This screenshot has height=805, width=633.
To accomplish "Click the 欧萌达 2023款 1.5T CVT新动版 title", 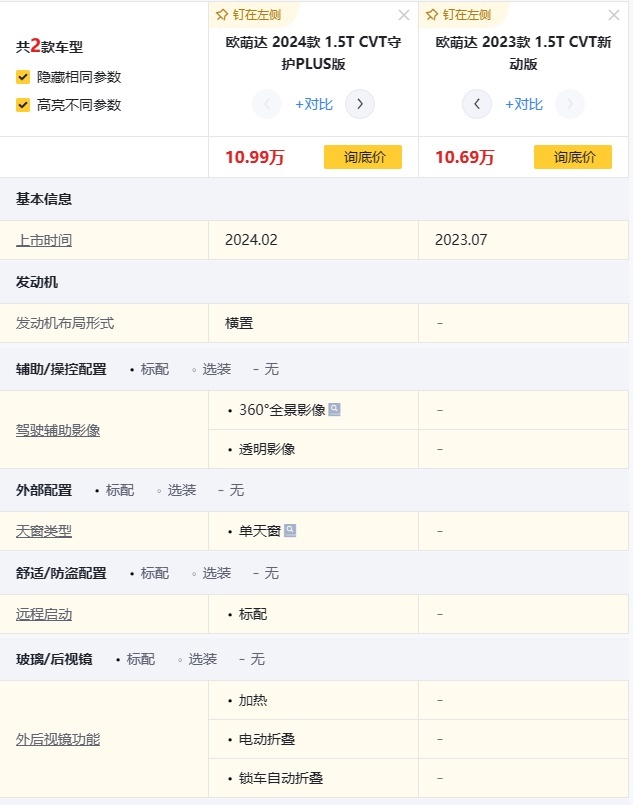I will click(x=523, y=53).
